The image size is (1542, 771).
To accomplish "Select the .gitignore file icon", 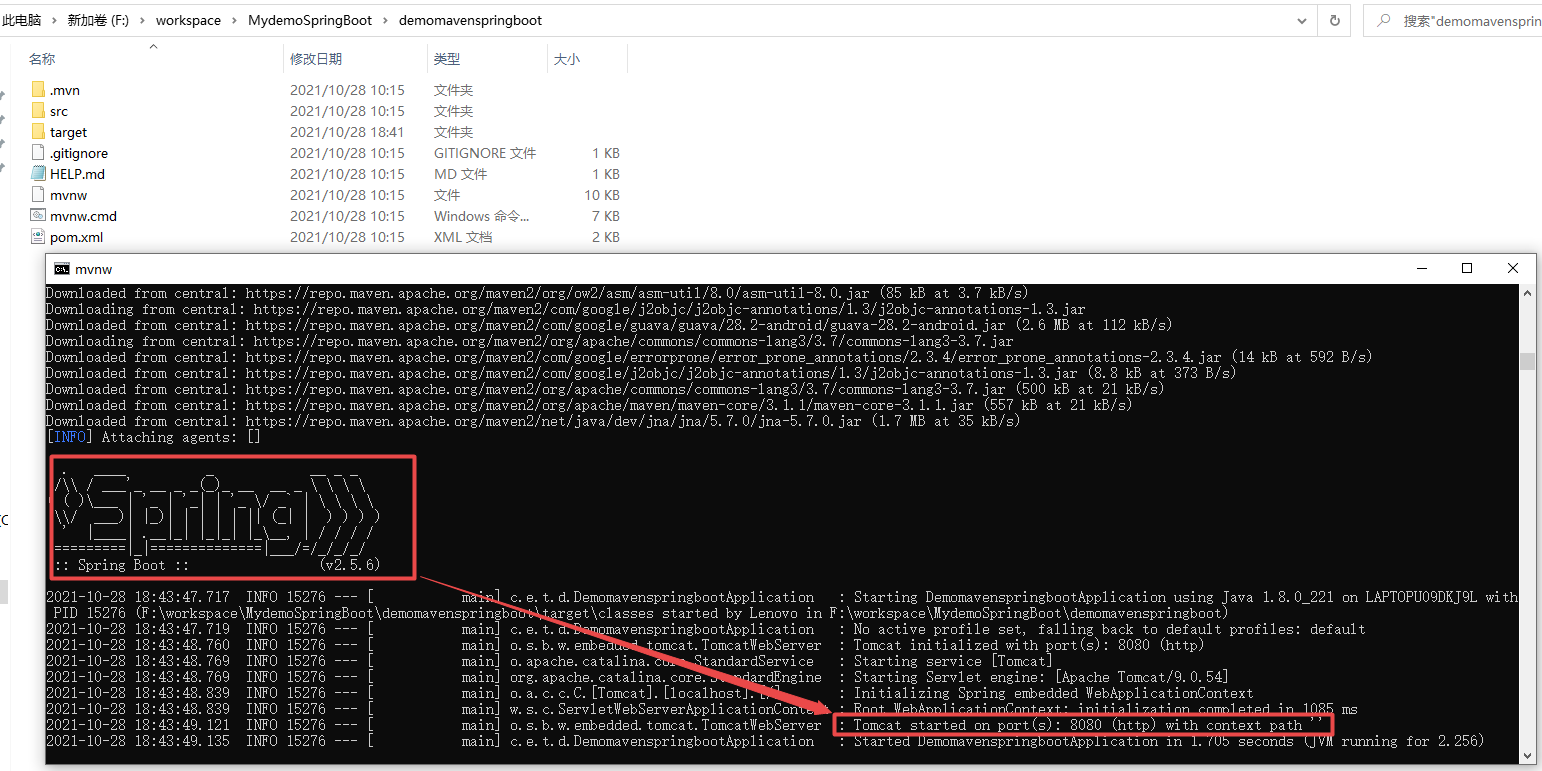I will point(39,152).
